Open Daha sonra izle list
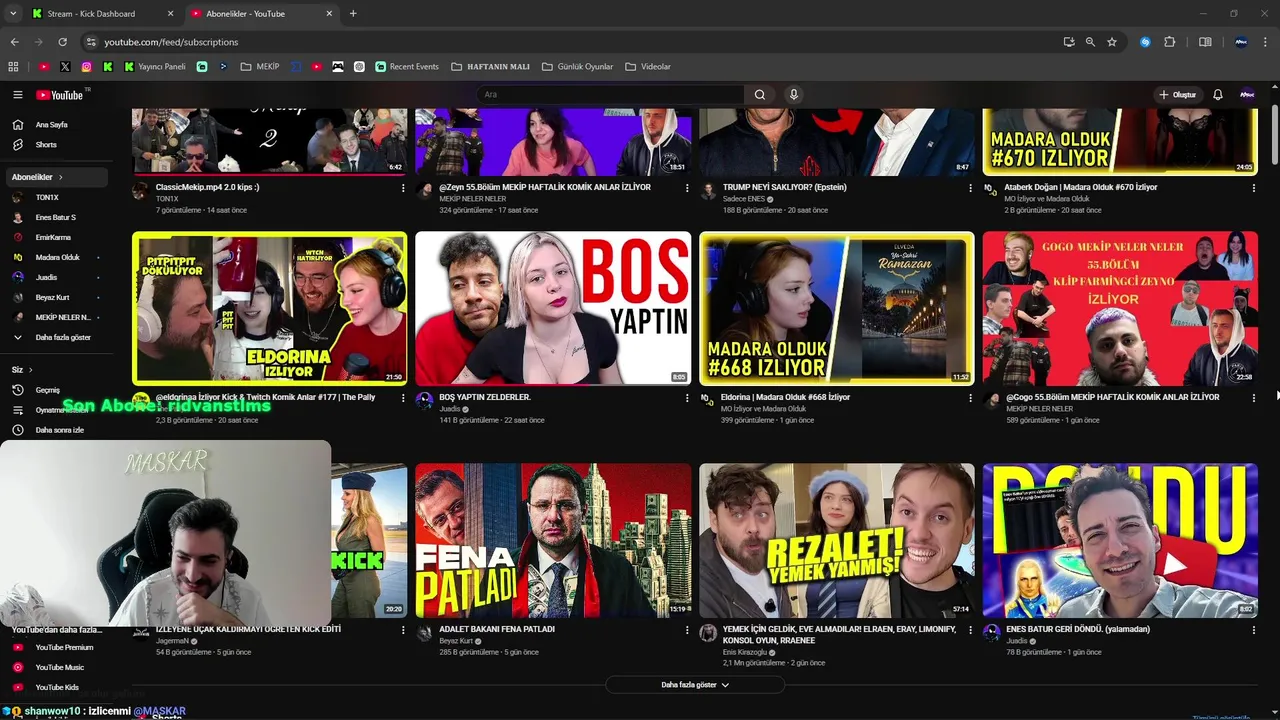This screenshot has width=1280, height=720. pyautogui.click(x=59, y=430)
